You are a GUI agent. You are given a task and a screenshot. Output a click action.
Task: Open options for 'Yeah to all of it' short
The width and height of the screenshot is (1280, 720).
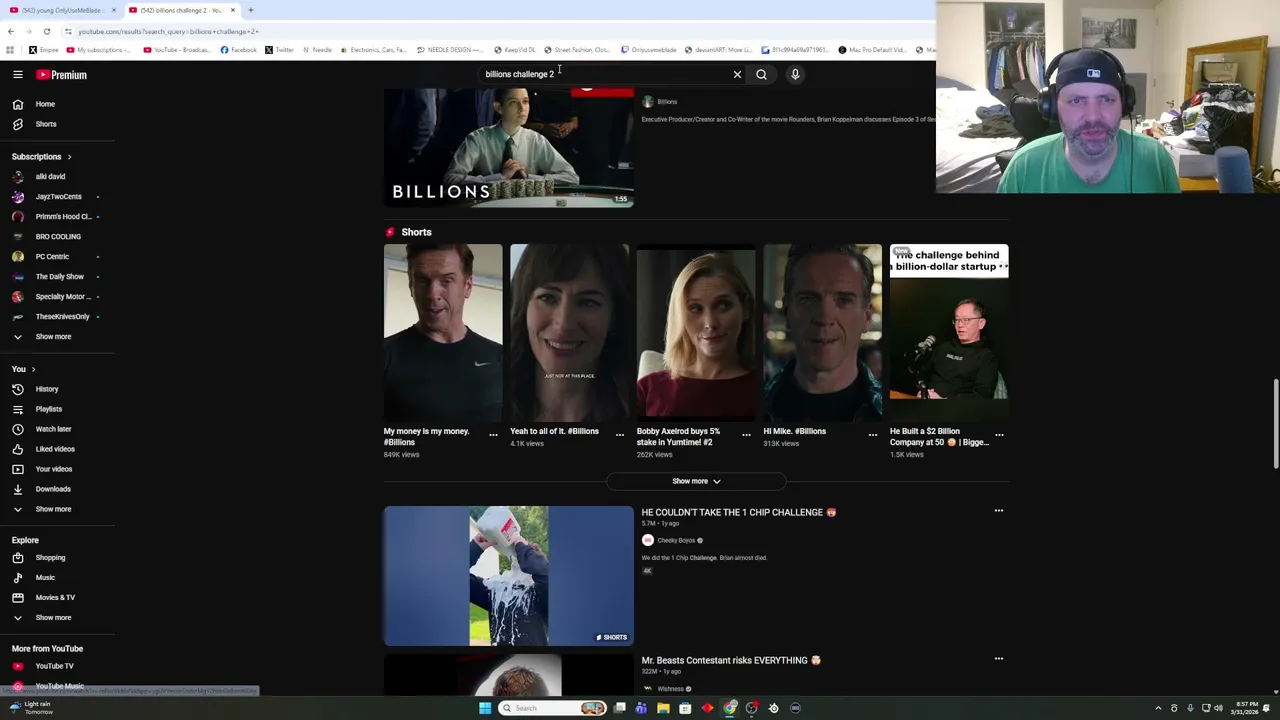coord(619,435)
